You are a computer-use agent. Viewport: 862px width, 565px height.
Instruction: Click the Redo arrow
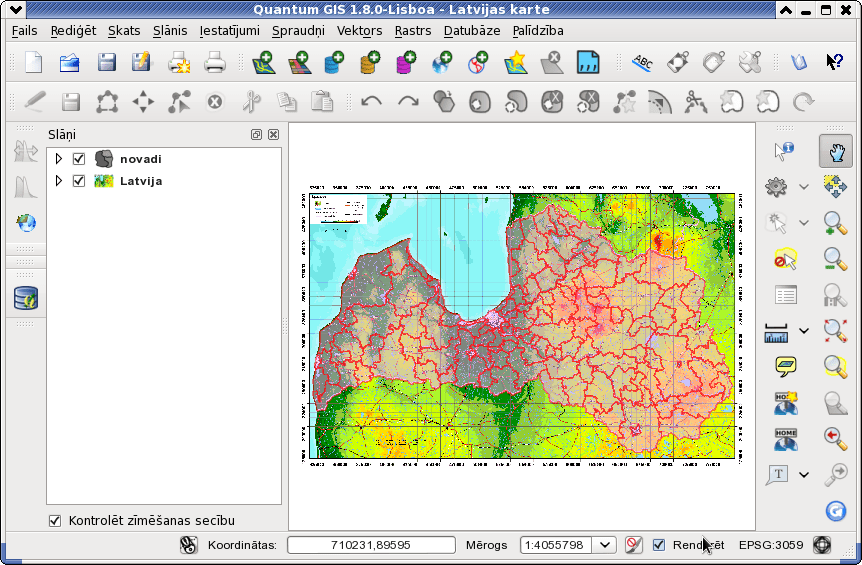click(408, 102)
